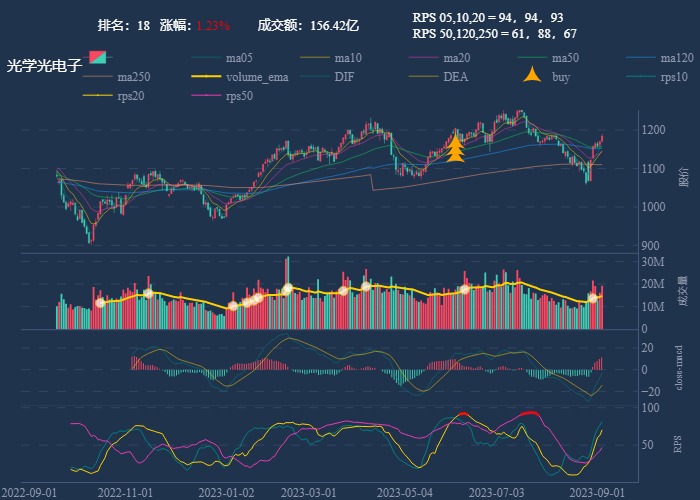700x500 pixels.
Task: Toggle the DIF legend entry
Action: tap(343, 77)
